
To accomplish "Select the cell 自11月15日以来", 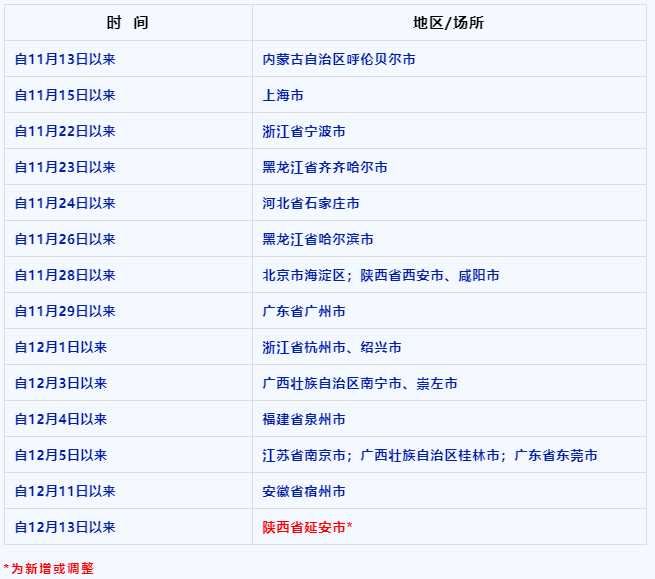I will coord(128,95).
